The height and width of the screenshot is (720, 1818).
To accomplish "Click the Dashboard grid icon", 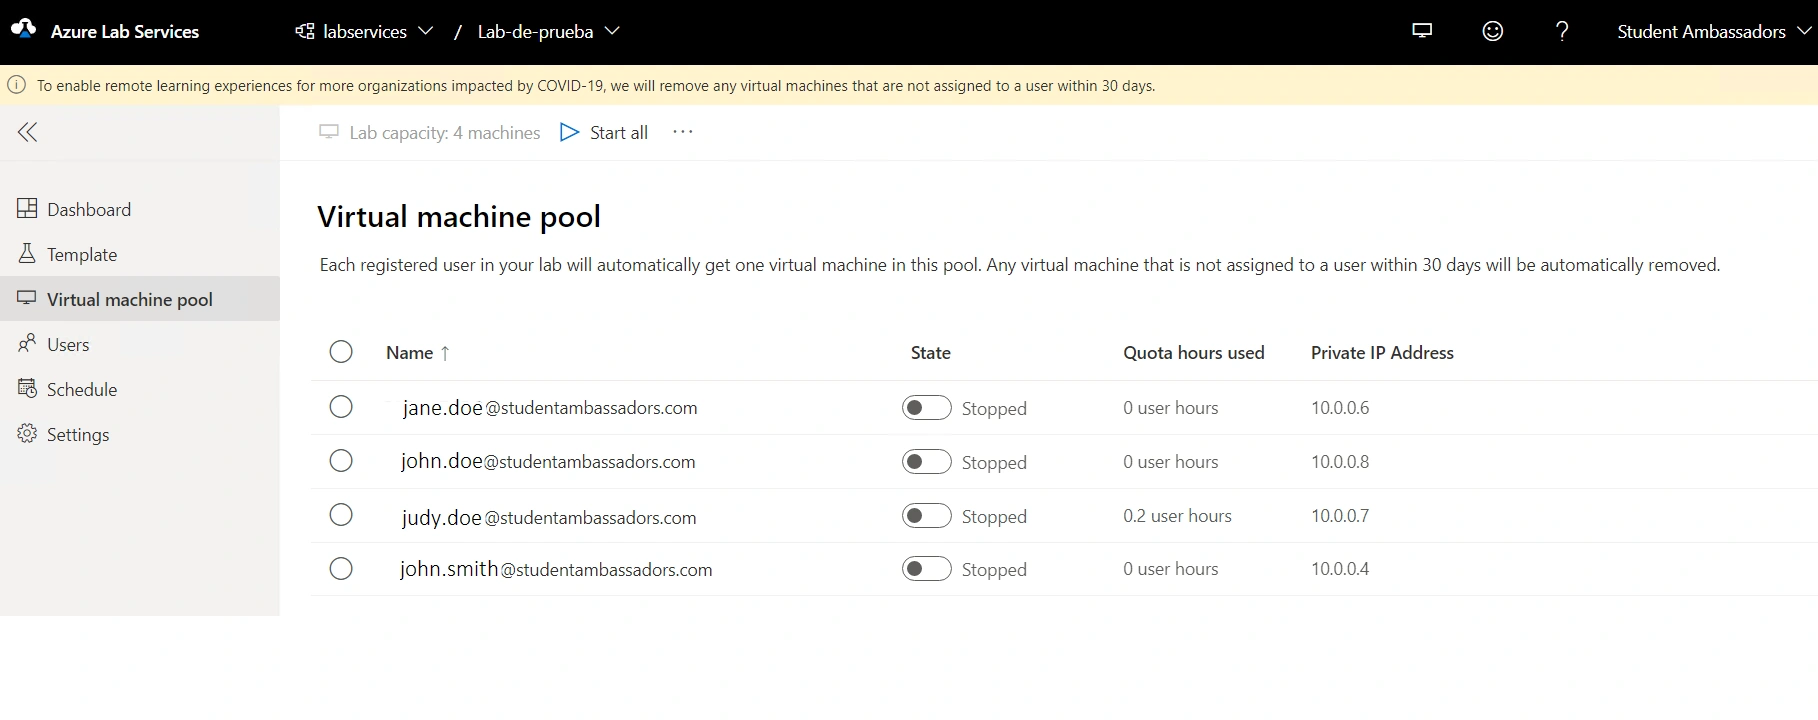I will point(27,208).
